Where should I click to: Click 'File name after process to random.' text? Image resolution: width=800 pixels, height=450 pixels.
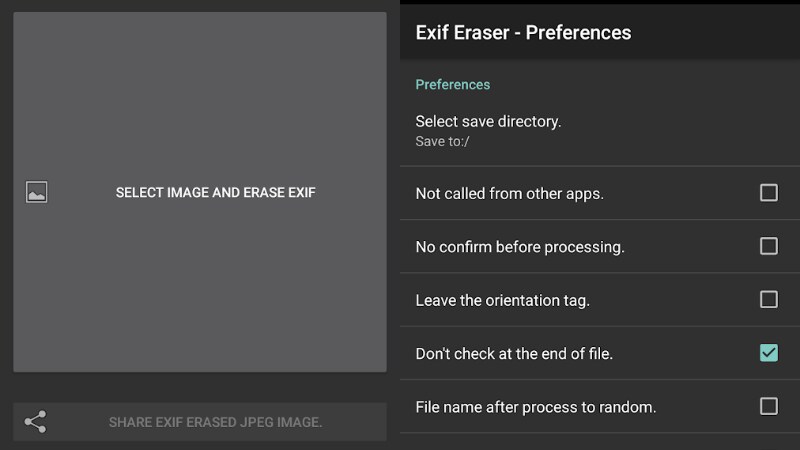[535, 407]
